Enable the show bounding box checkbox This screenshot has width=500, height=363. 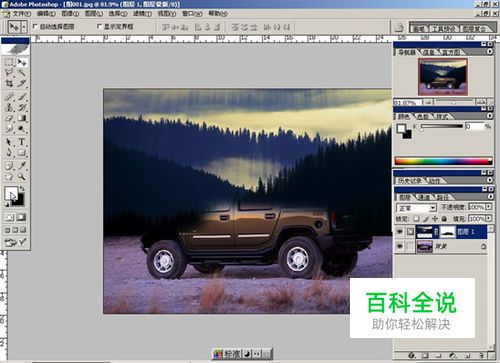[x=99, y=26]
